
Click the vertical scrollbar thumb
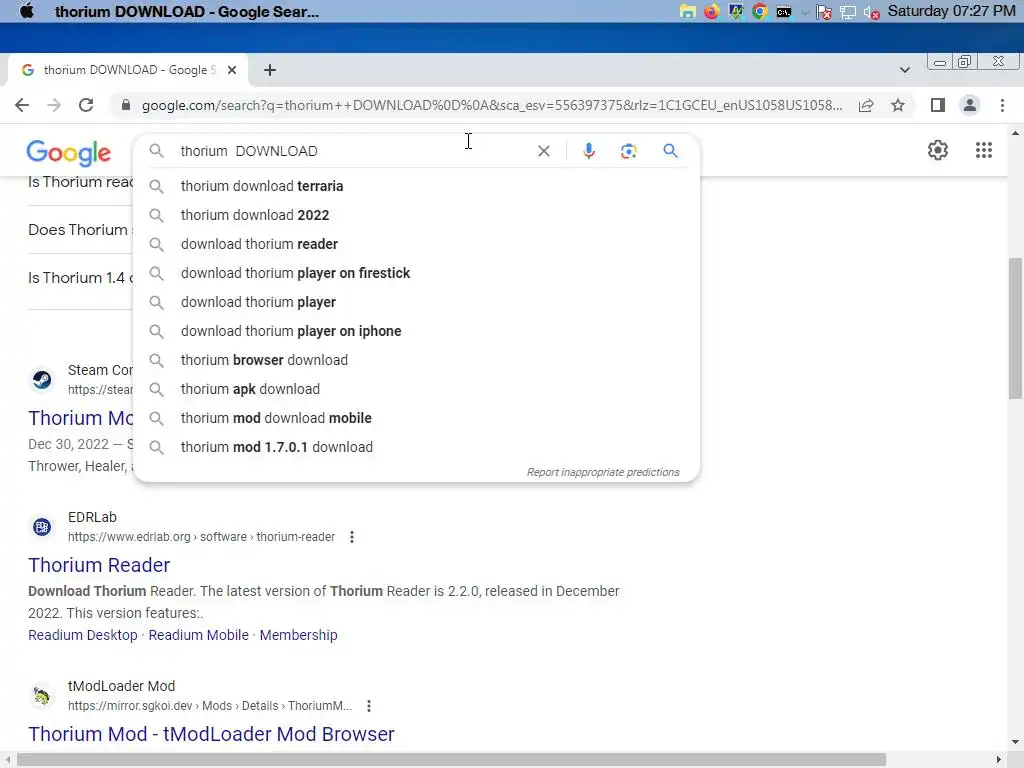1015,328
